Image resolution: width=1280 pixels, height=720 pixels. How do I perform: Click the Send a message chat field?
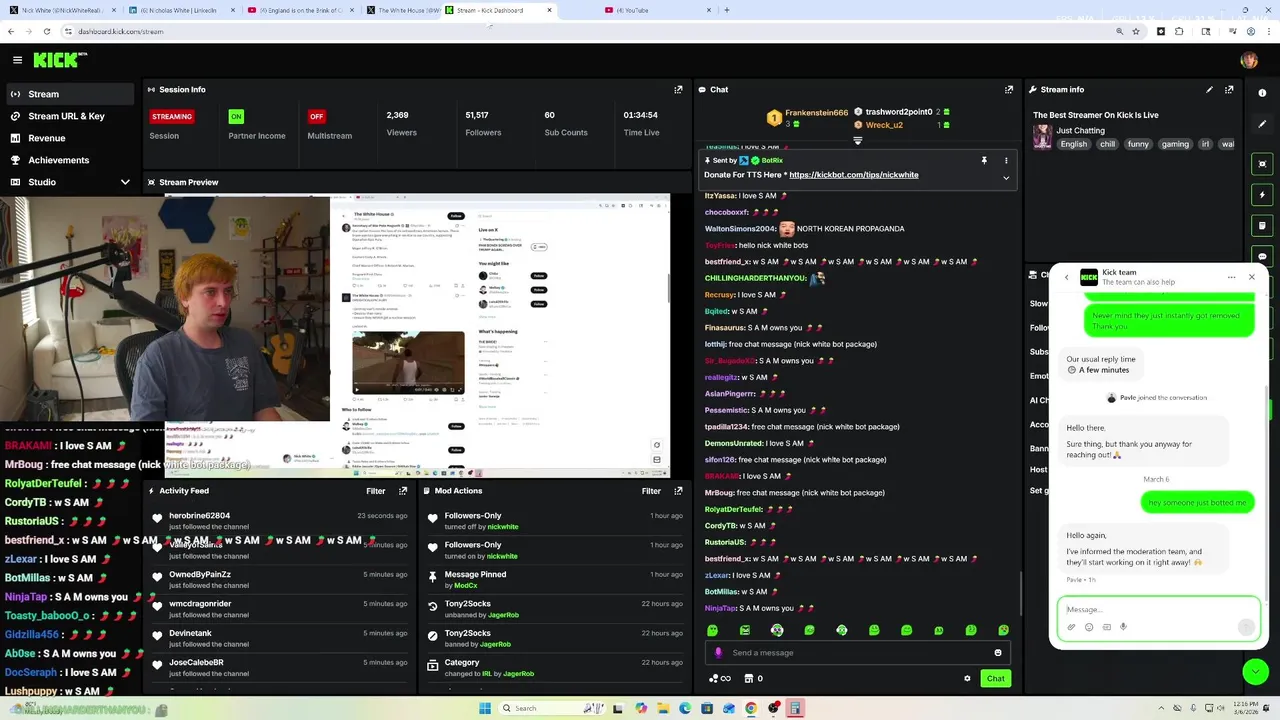coord(858,653)
